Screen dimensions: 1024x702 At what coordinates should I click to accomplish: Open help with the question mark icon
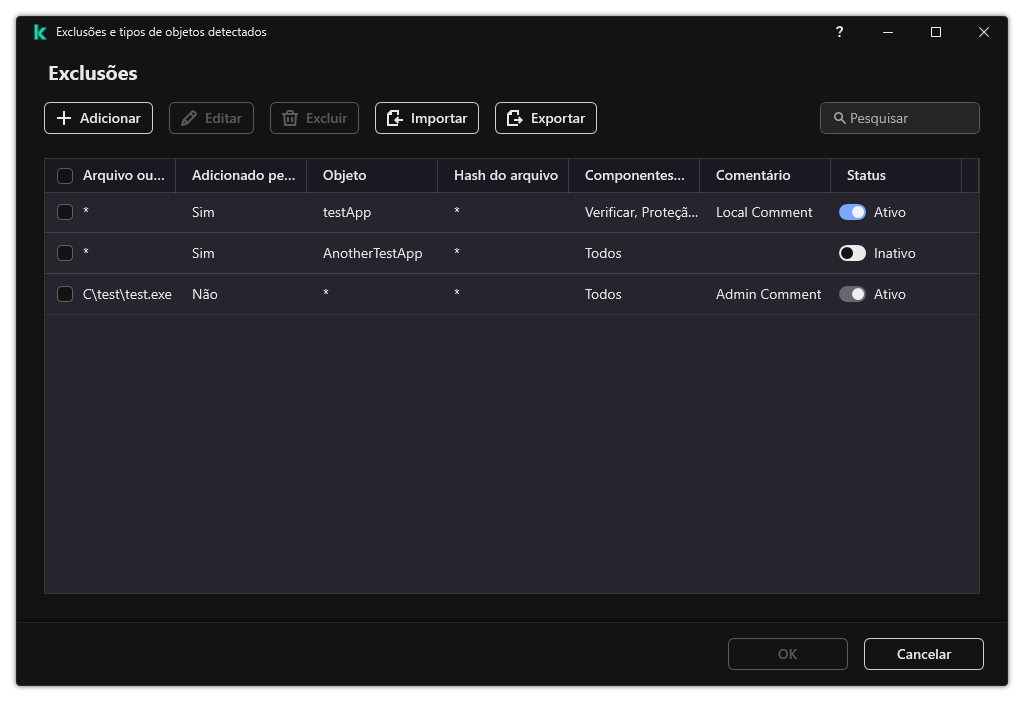click(x=839, y=32)
